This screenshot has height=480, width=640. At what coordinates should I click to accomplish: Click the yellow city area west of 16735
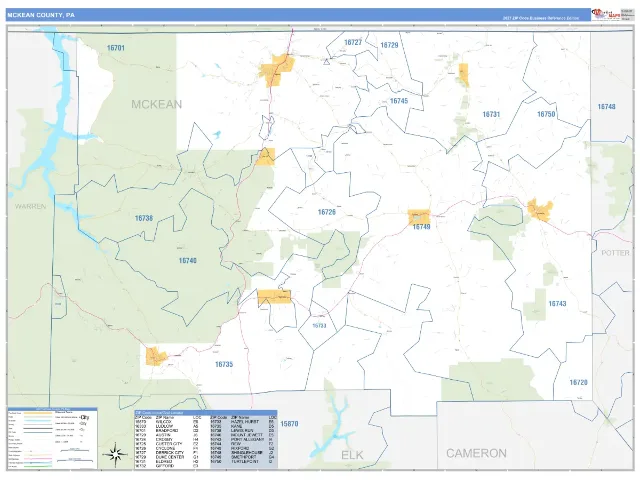(155, 356)
